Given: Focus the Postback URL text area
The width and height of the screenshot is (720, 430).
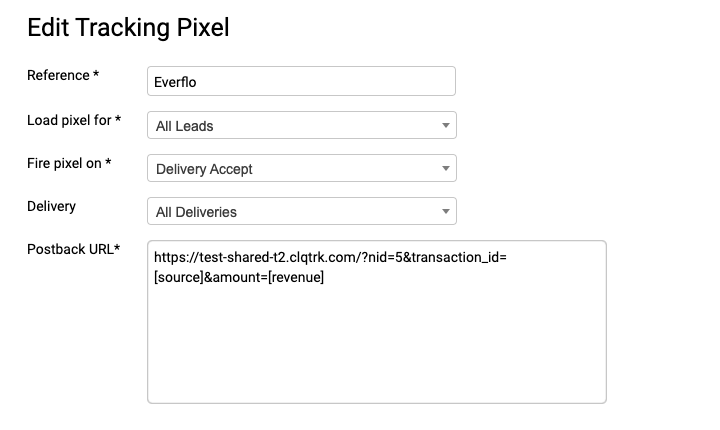Looking at the screenshot, I should click(377, 322).
